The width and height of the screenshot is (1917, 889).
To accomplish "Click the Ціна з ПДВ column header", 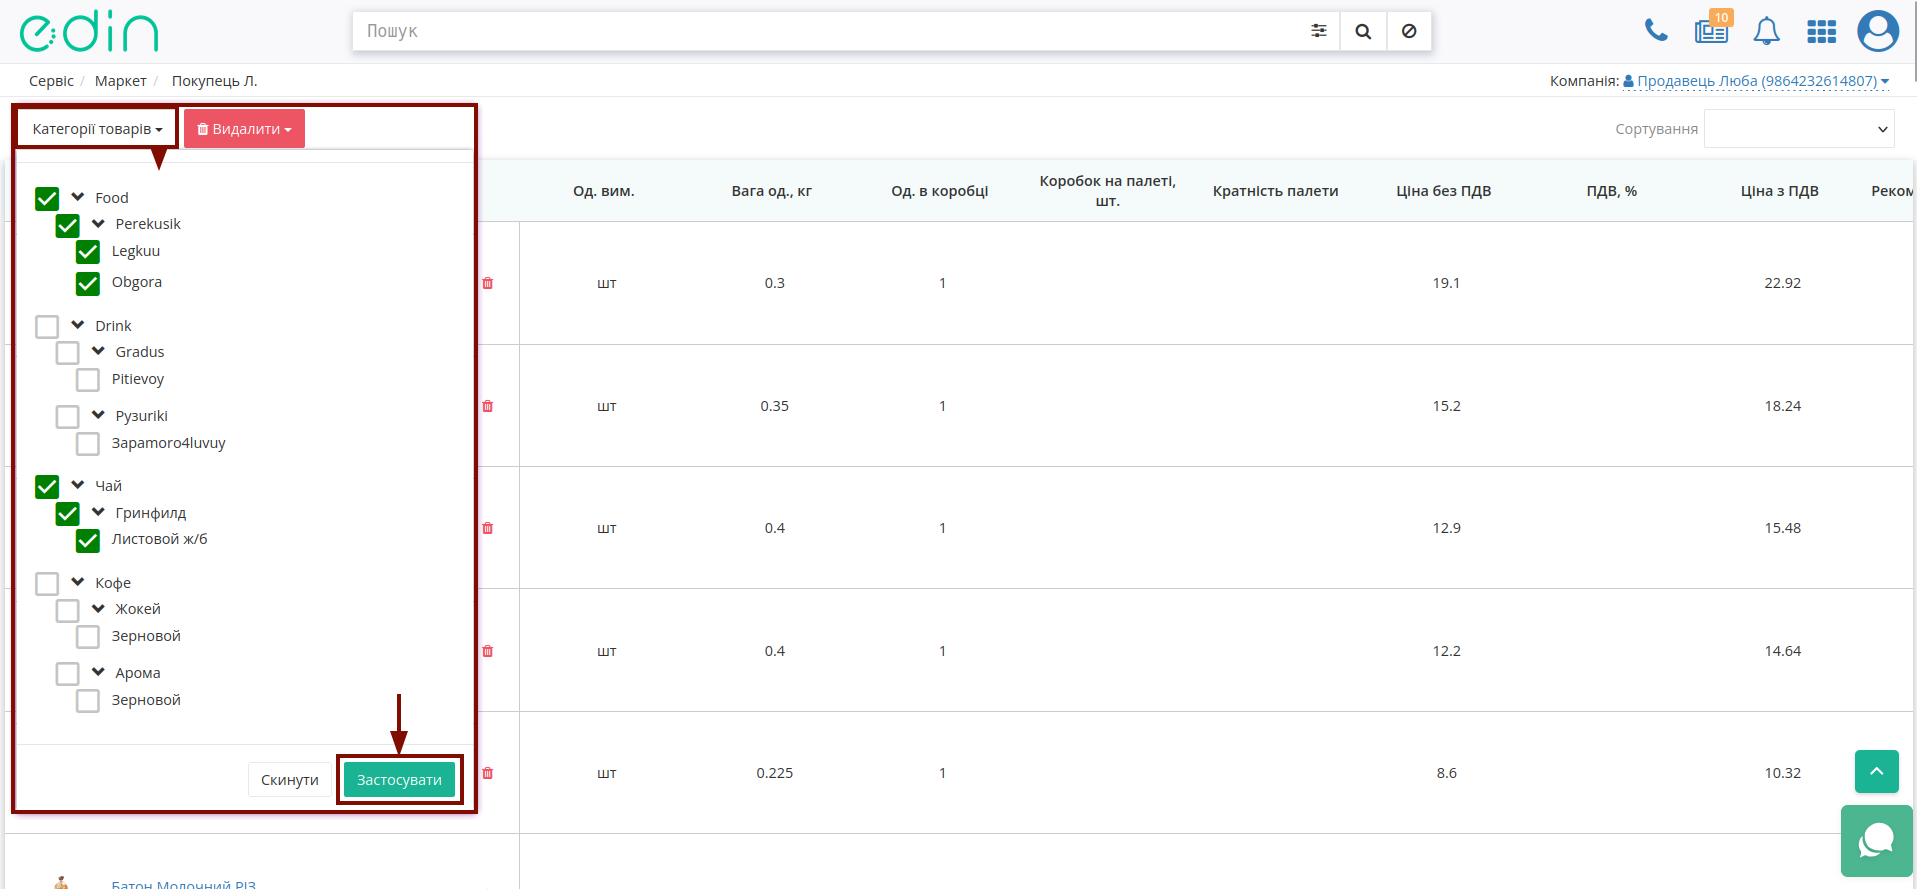I will (x=1780, y=191).
